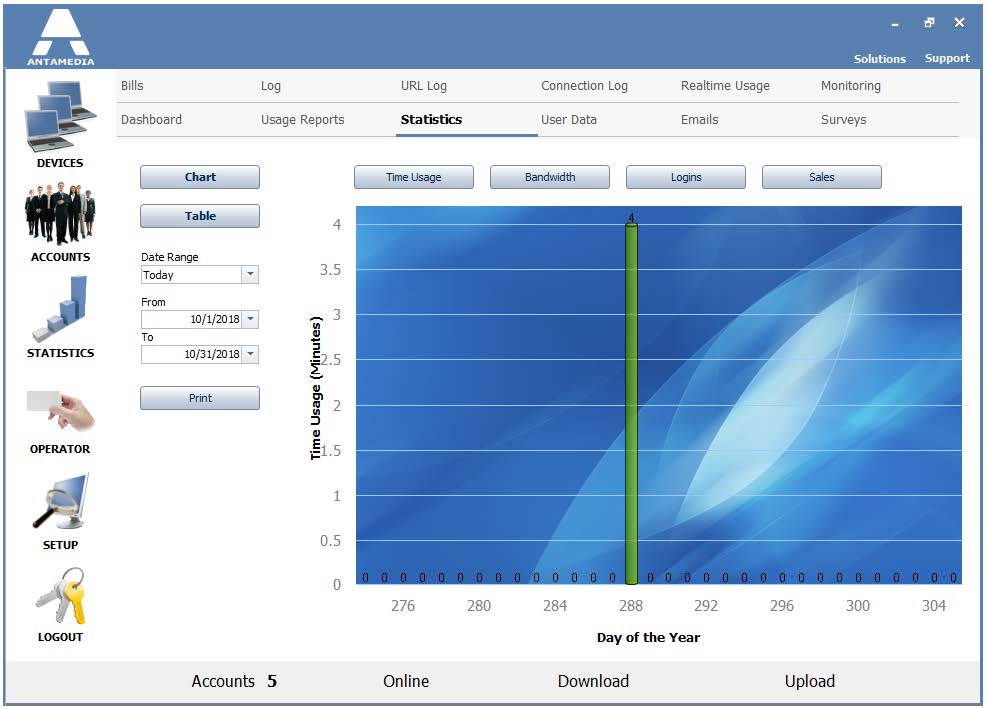Click the Logout keys icon
Viewport: 987px width, 709px height.
(60, 596)
